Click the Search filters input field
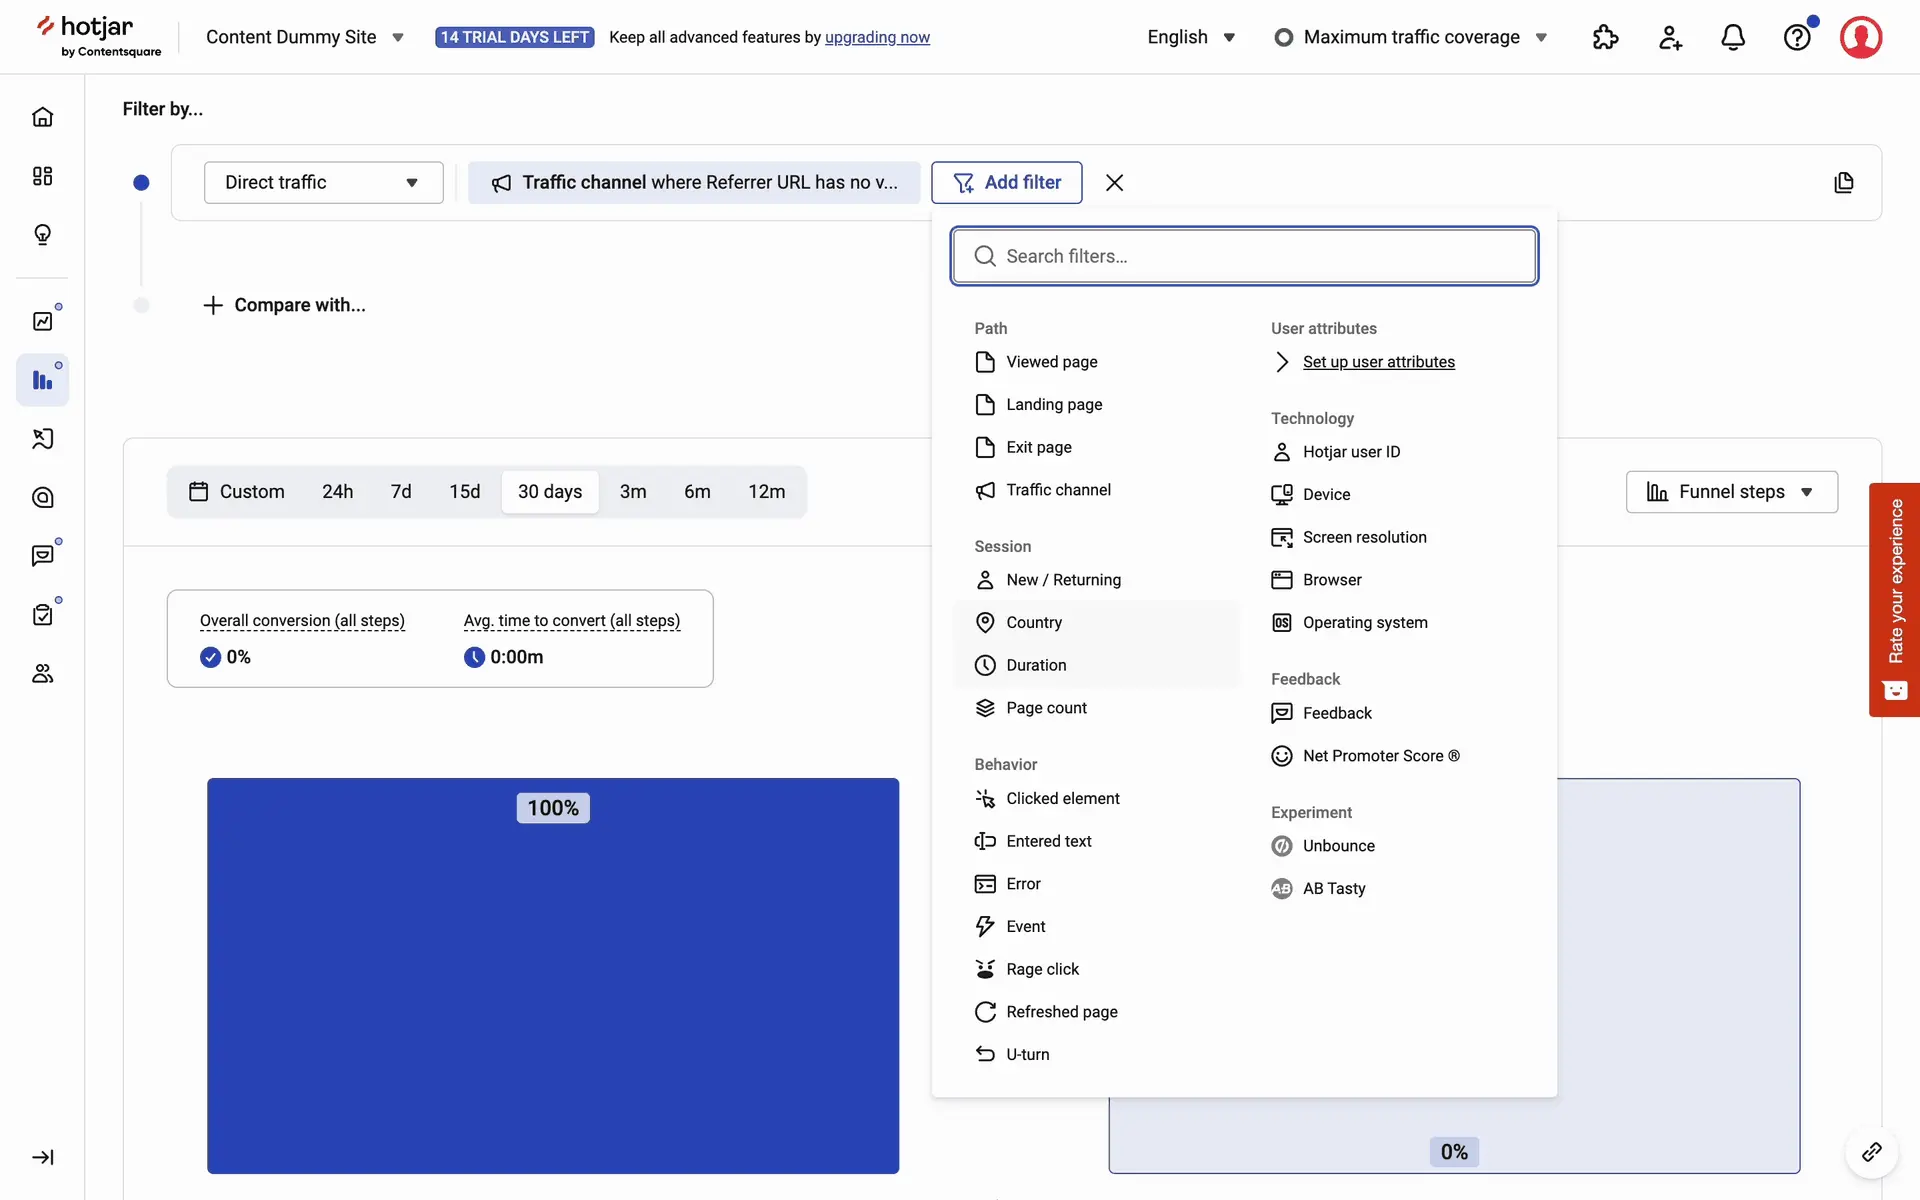Screen dimensions: 1920x1200 pos(1244,256)
